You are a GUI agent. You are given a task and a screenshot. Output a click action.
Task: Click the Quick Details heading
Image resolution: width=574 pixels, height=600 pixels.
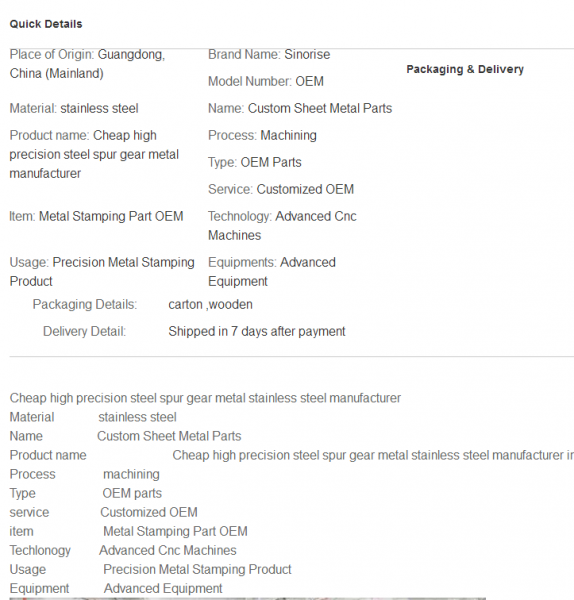click(46, 24)
